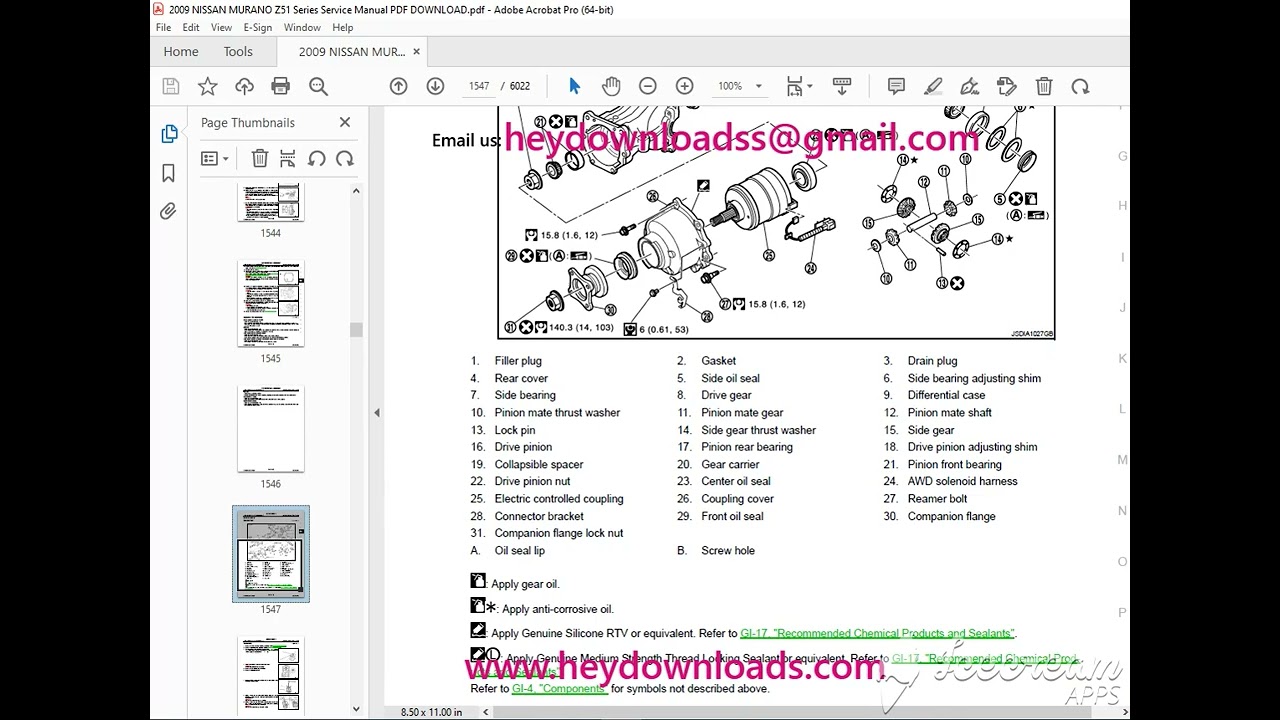Delete page using toolbar trash icon

pyautogui.click(x=1044, y=87)
